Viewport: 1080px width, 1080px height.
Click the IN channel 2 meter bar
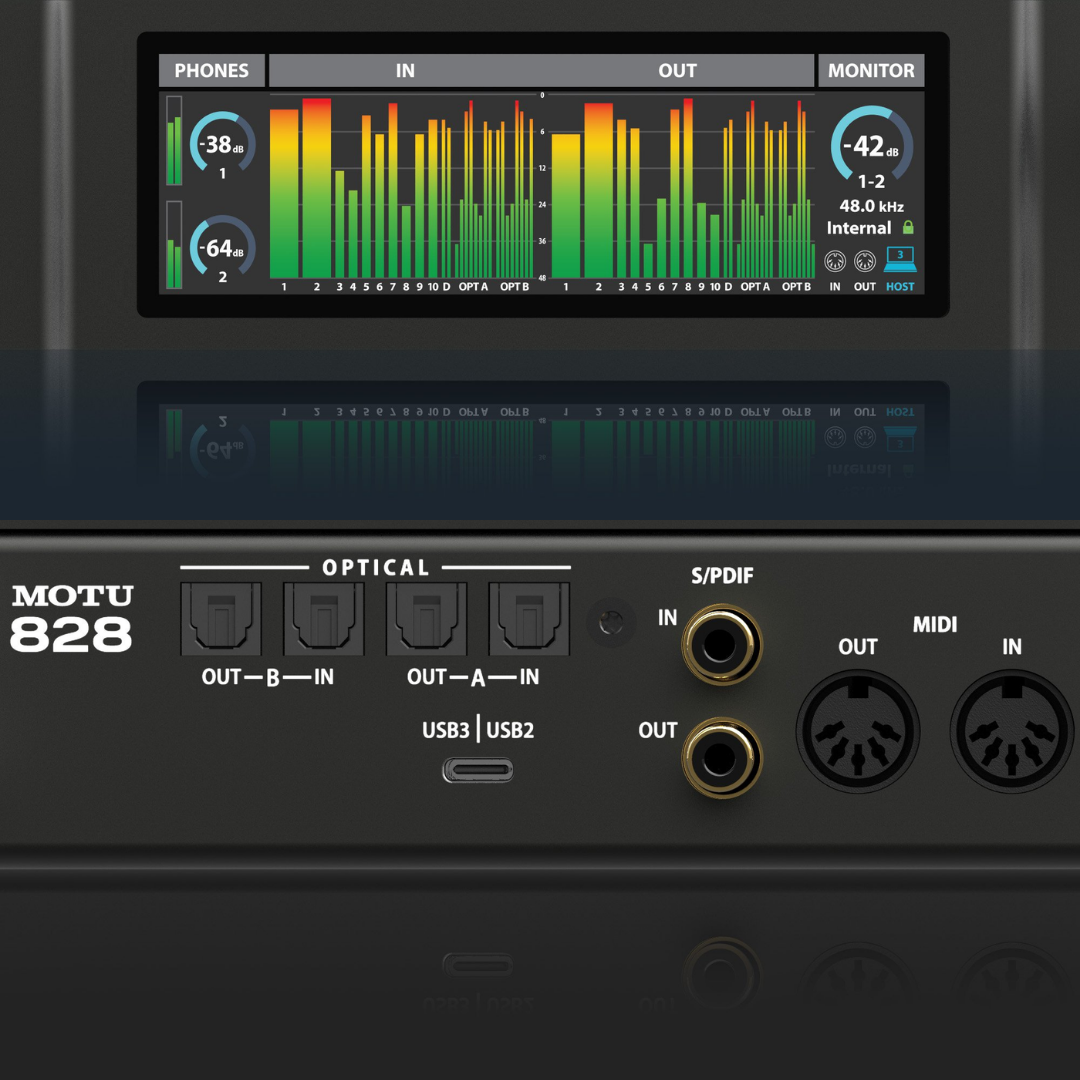[x=317, y=188]
